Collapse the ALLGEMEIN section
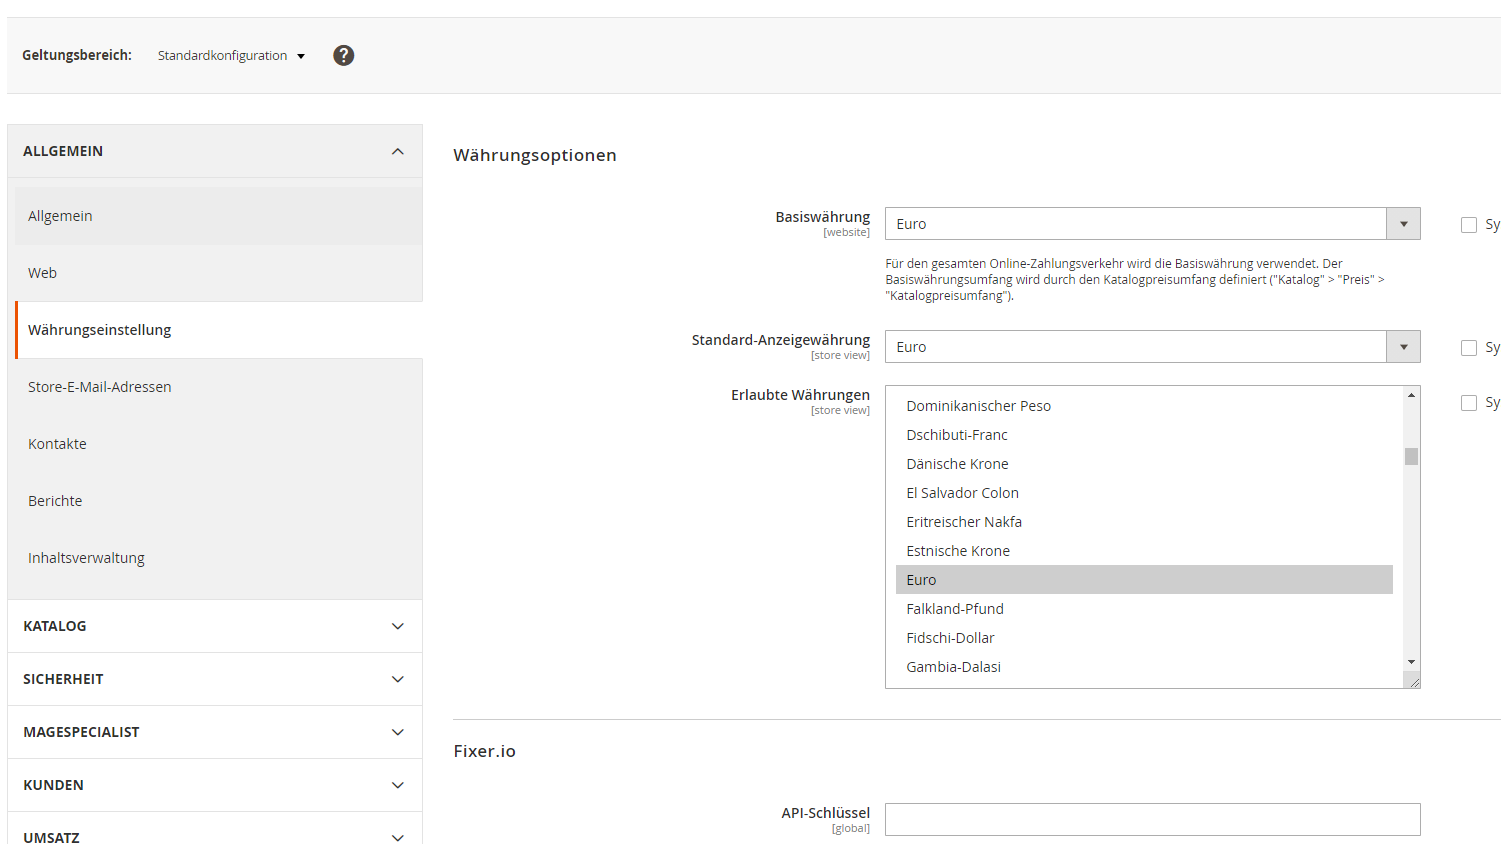Viewport: 1501px width, 844px height. pyautogui.click(x=214, y=150)
